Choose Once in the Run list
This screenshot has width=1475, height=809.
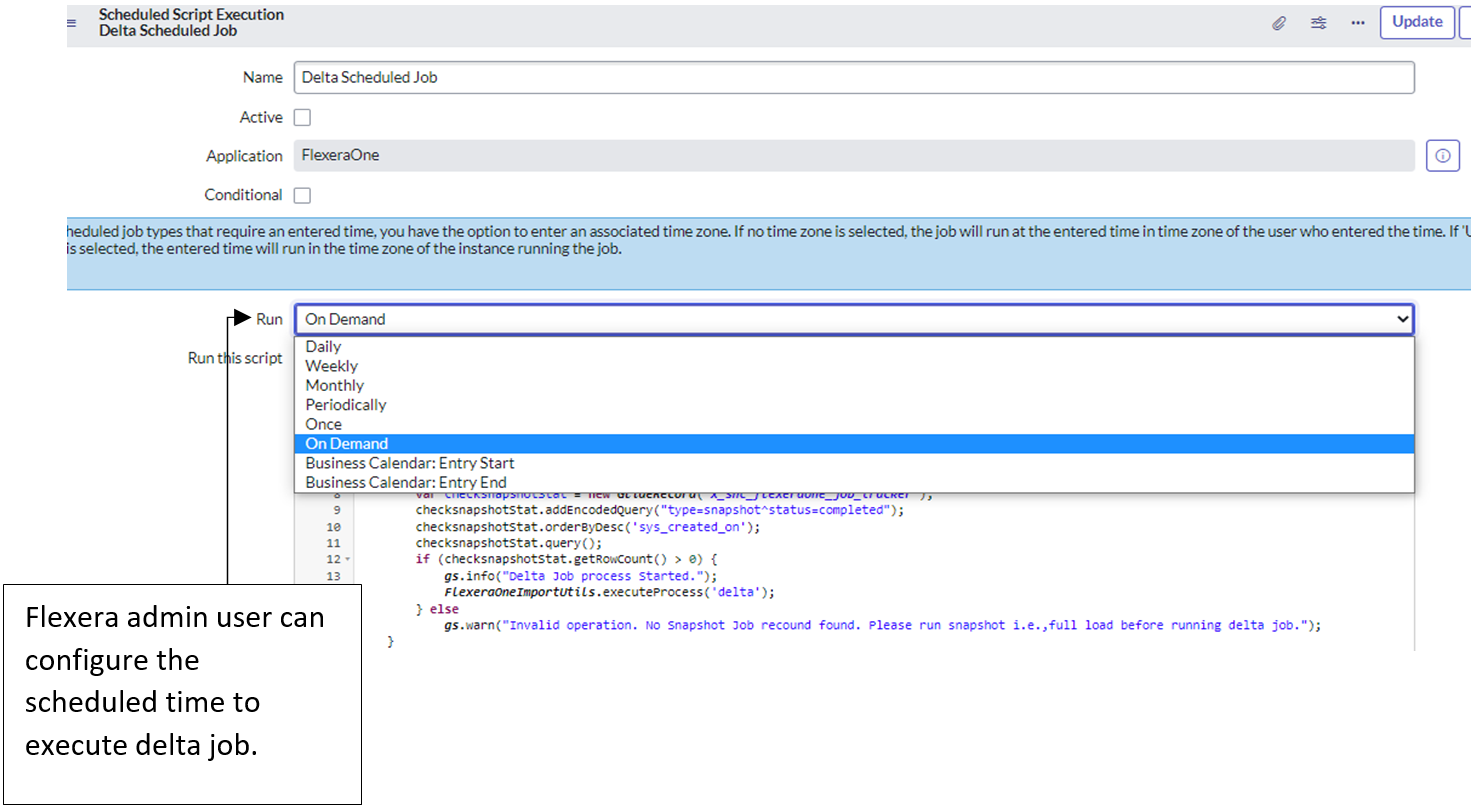[323, 424]
